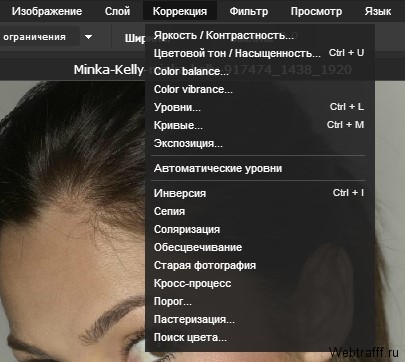Close the open Коррекция menu in the menu bar
The image size is (405, 362).
pos(180,11)
